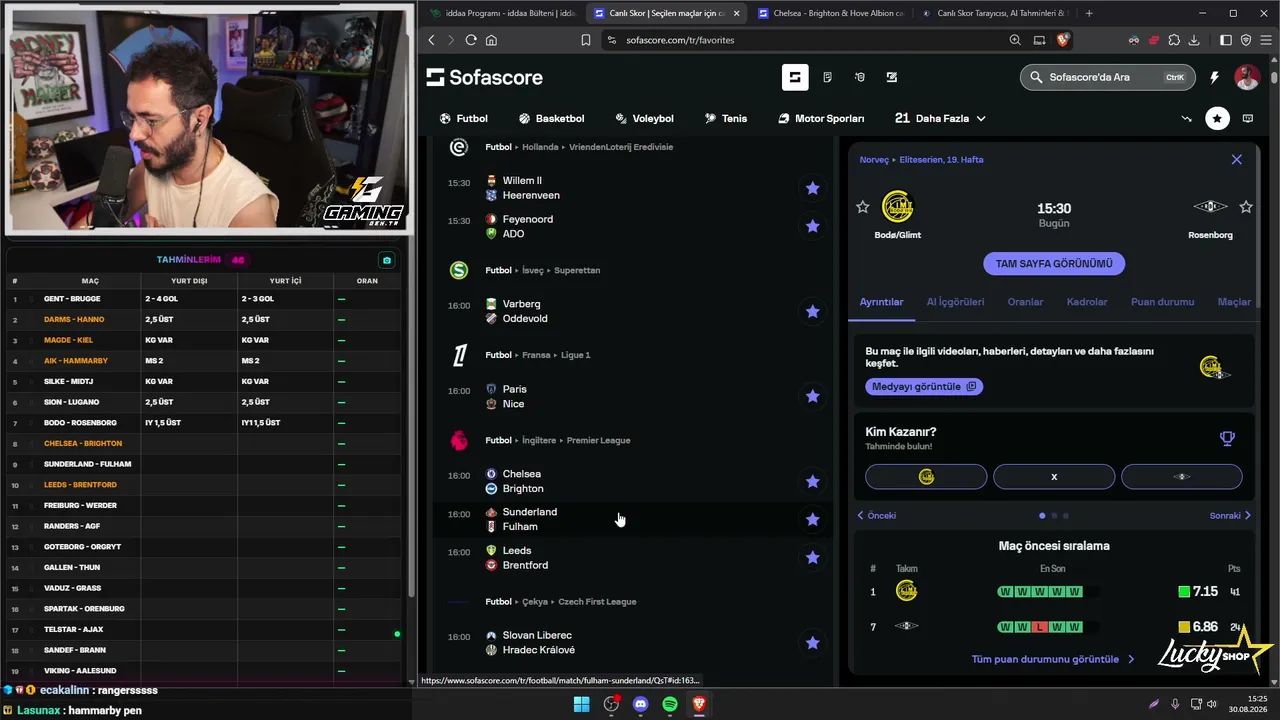This screenshot has height=720, width=1280.
Task: Click the Sofascore'da Ara search field
Action: pos(1107,77)
